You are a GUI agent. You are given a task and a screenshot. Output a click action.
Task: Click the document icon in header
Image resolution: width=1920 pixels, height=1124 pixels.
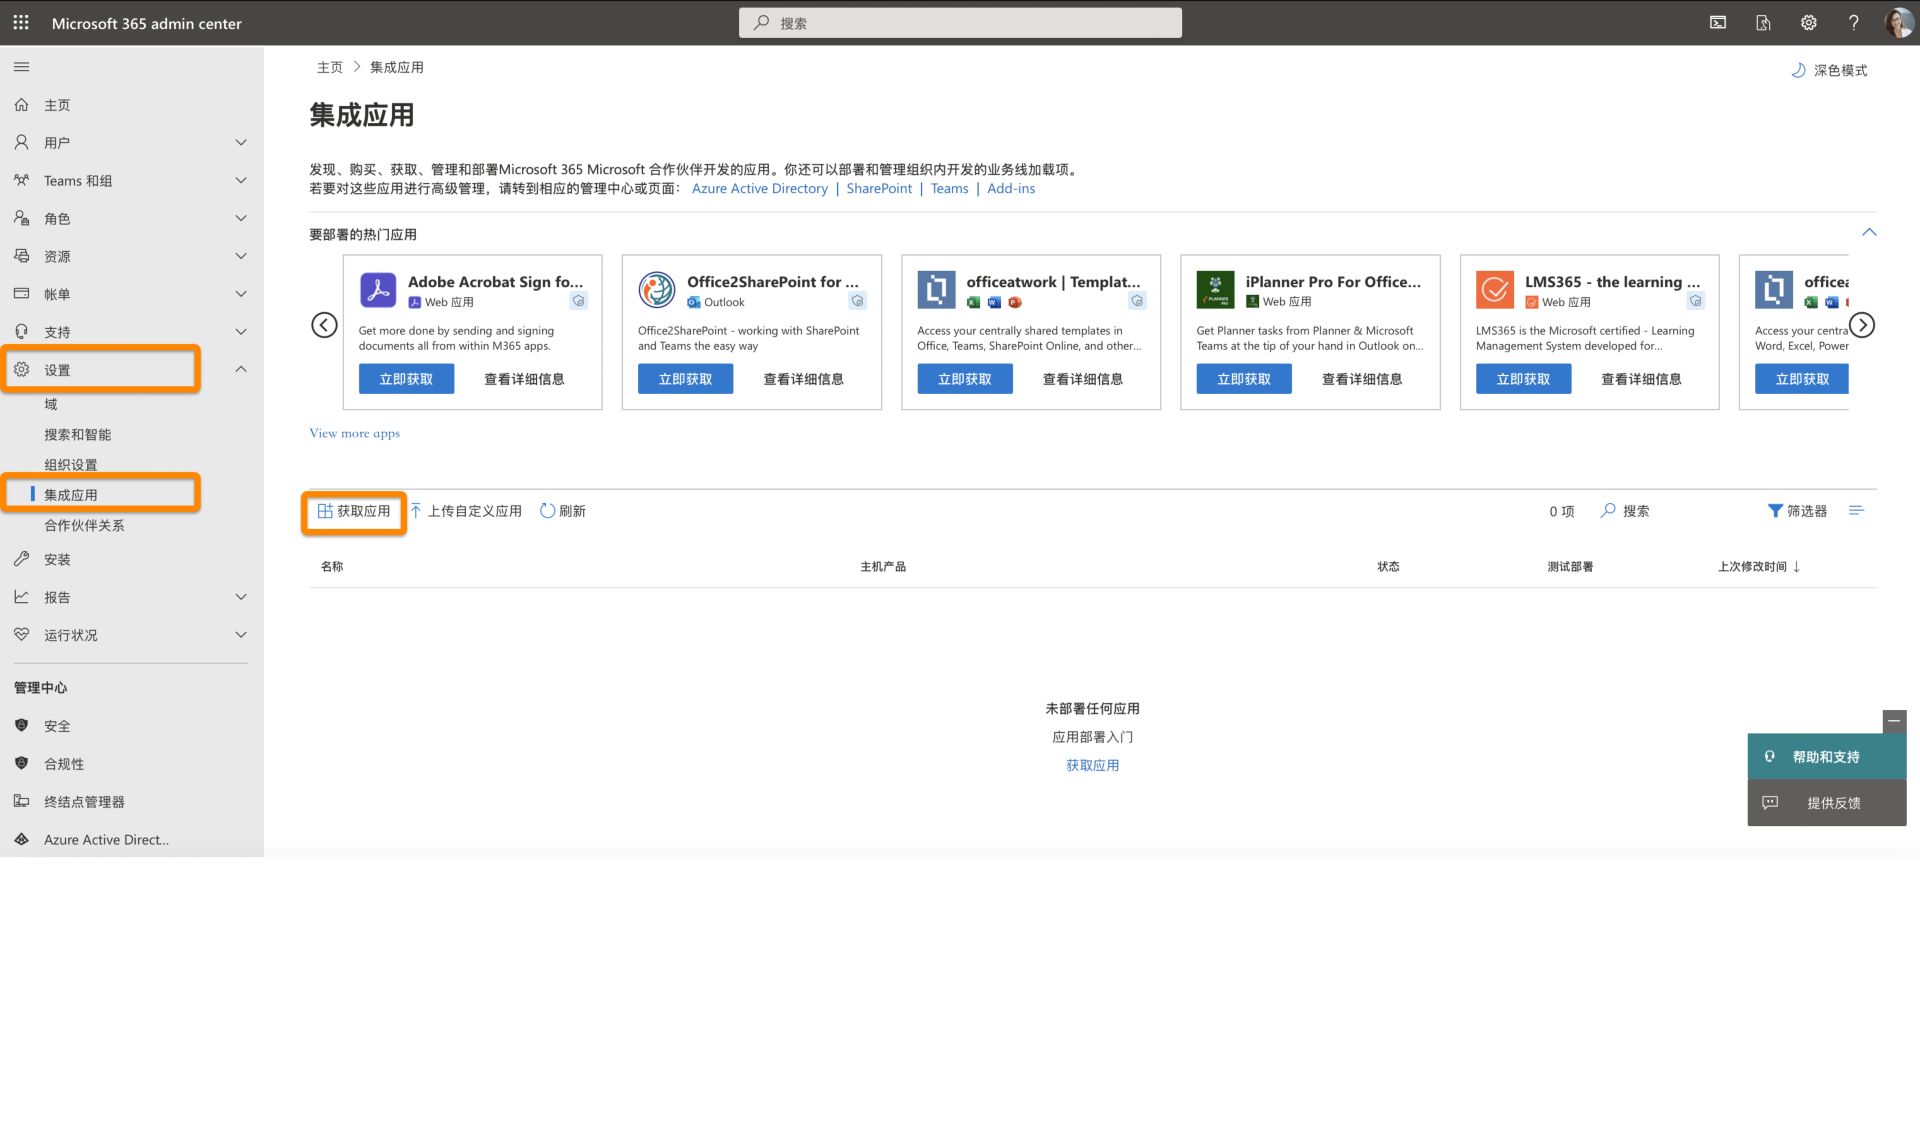(x=1763, y=22)
